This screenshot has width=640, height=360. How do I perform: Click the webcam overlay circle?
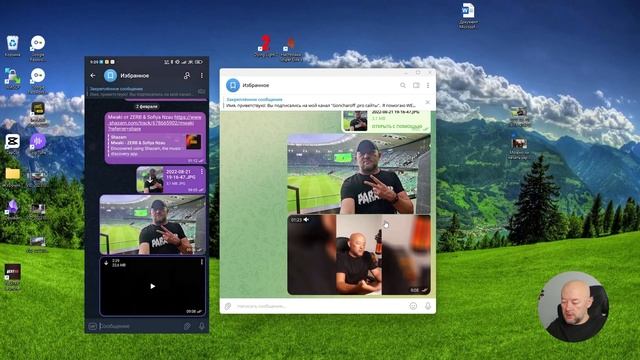(x=573, y=306)
